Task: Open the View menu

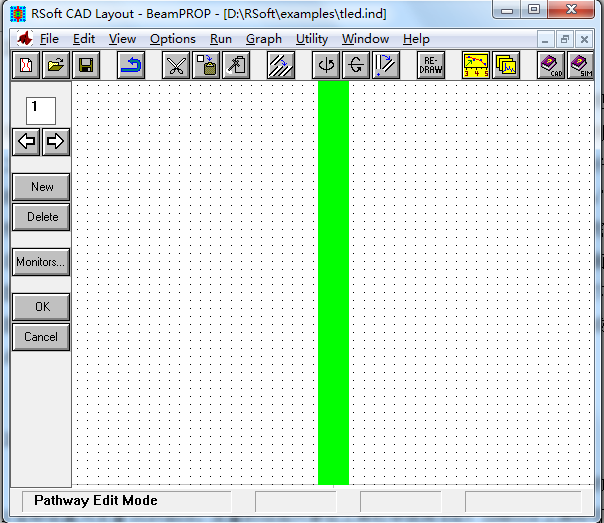Action: [122, 39]
